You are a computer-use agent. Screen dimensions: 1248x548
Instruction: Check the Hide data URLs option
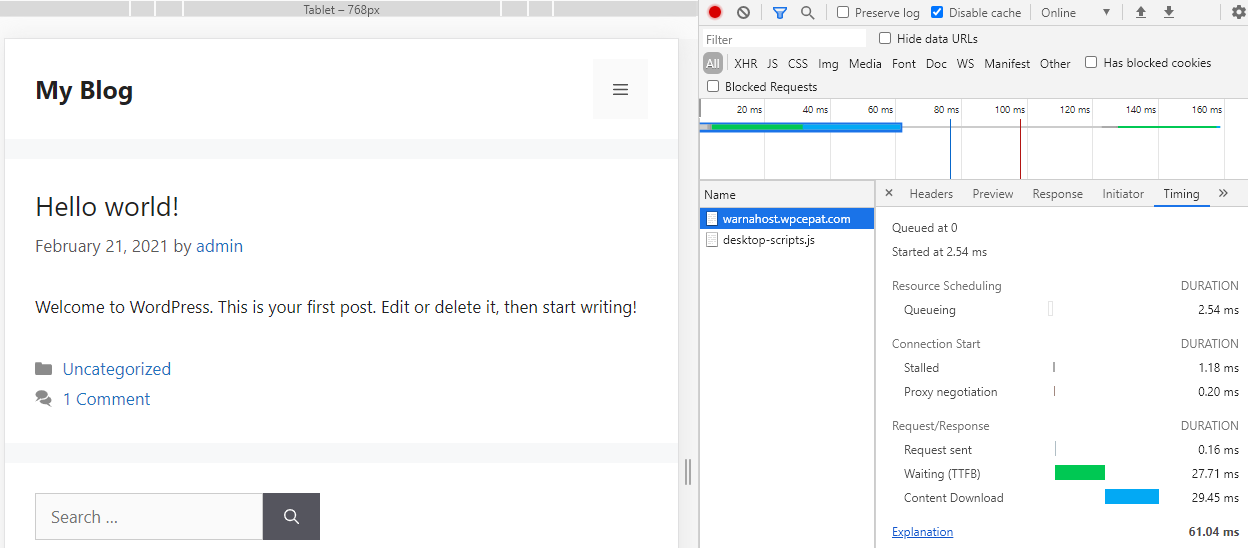tap(885, 39)
